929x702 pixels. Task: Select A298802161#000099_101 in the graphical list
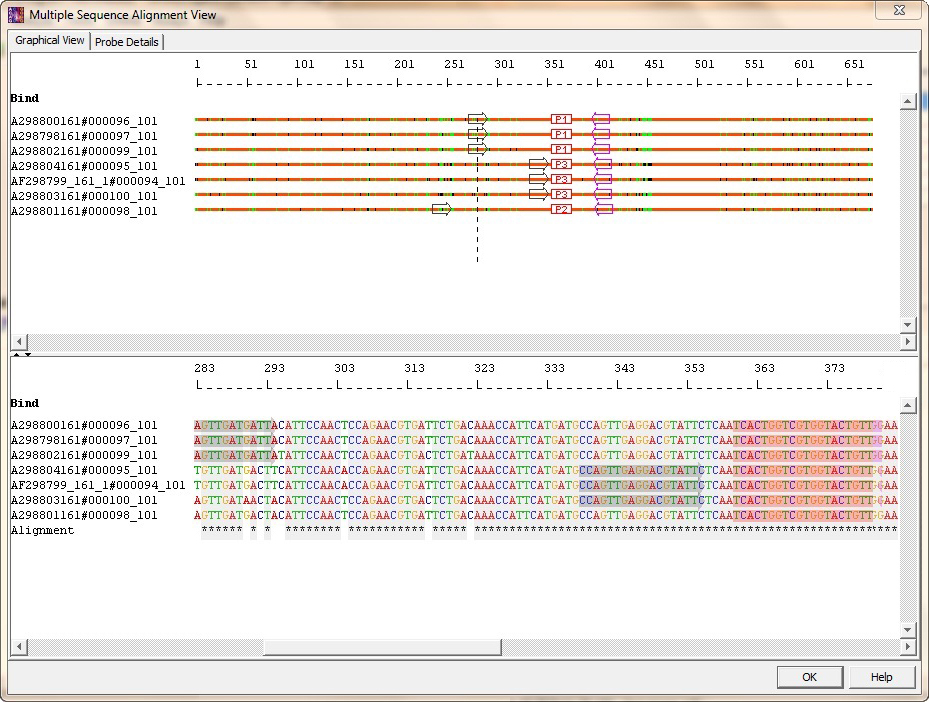click(x=84, y=151)
